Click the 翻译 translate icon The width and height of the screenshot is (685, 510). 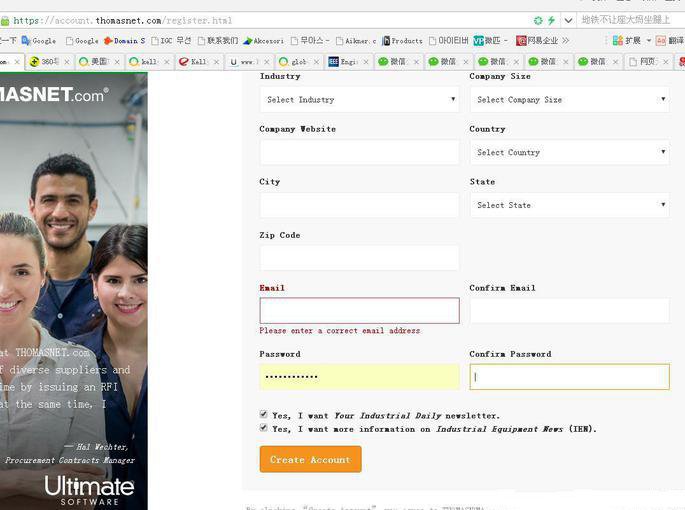coord(670,41)
